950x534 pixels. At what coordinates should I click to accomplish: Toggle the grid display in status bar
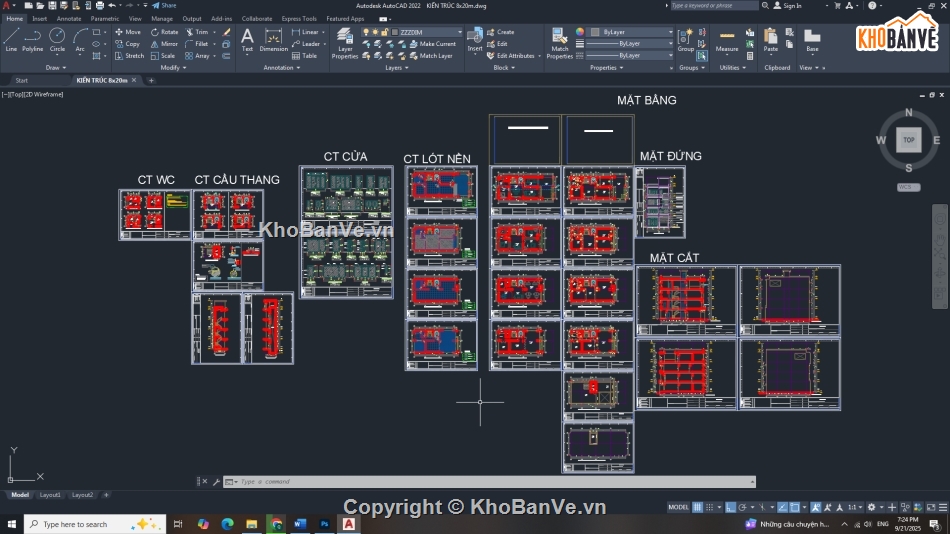[x=698, y=508]
